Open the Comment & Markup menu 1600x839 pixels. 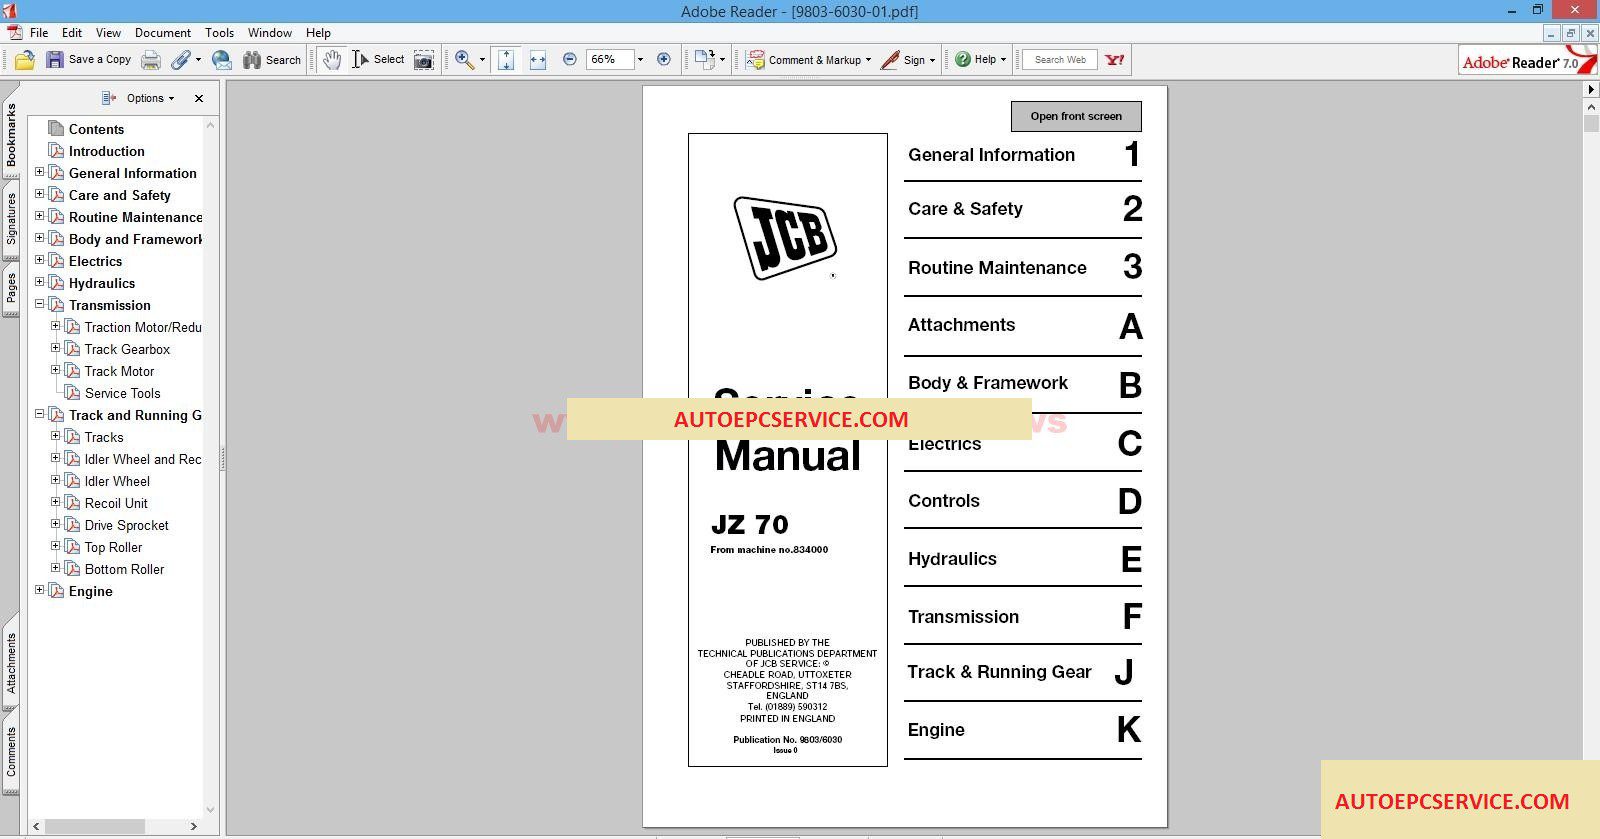click(x=808, y=60)
